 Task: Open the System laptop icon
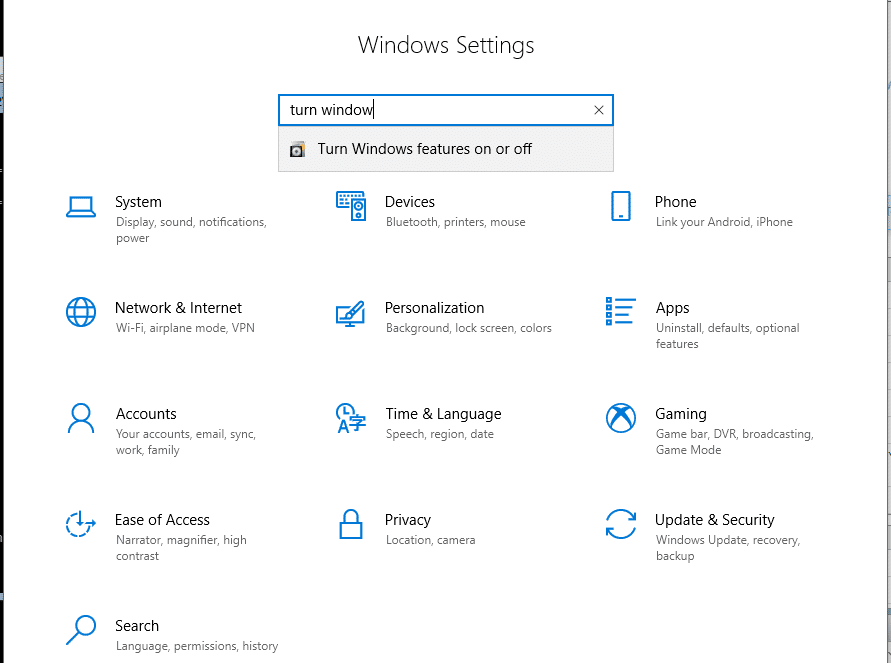tap(81, 207)
